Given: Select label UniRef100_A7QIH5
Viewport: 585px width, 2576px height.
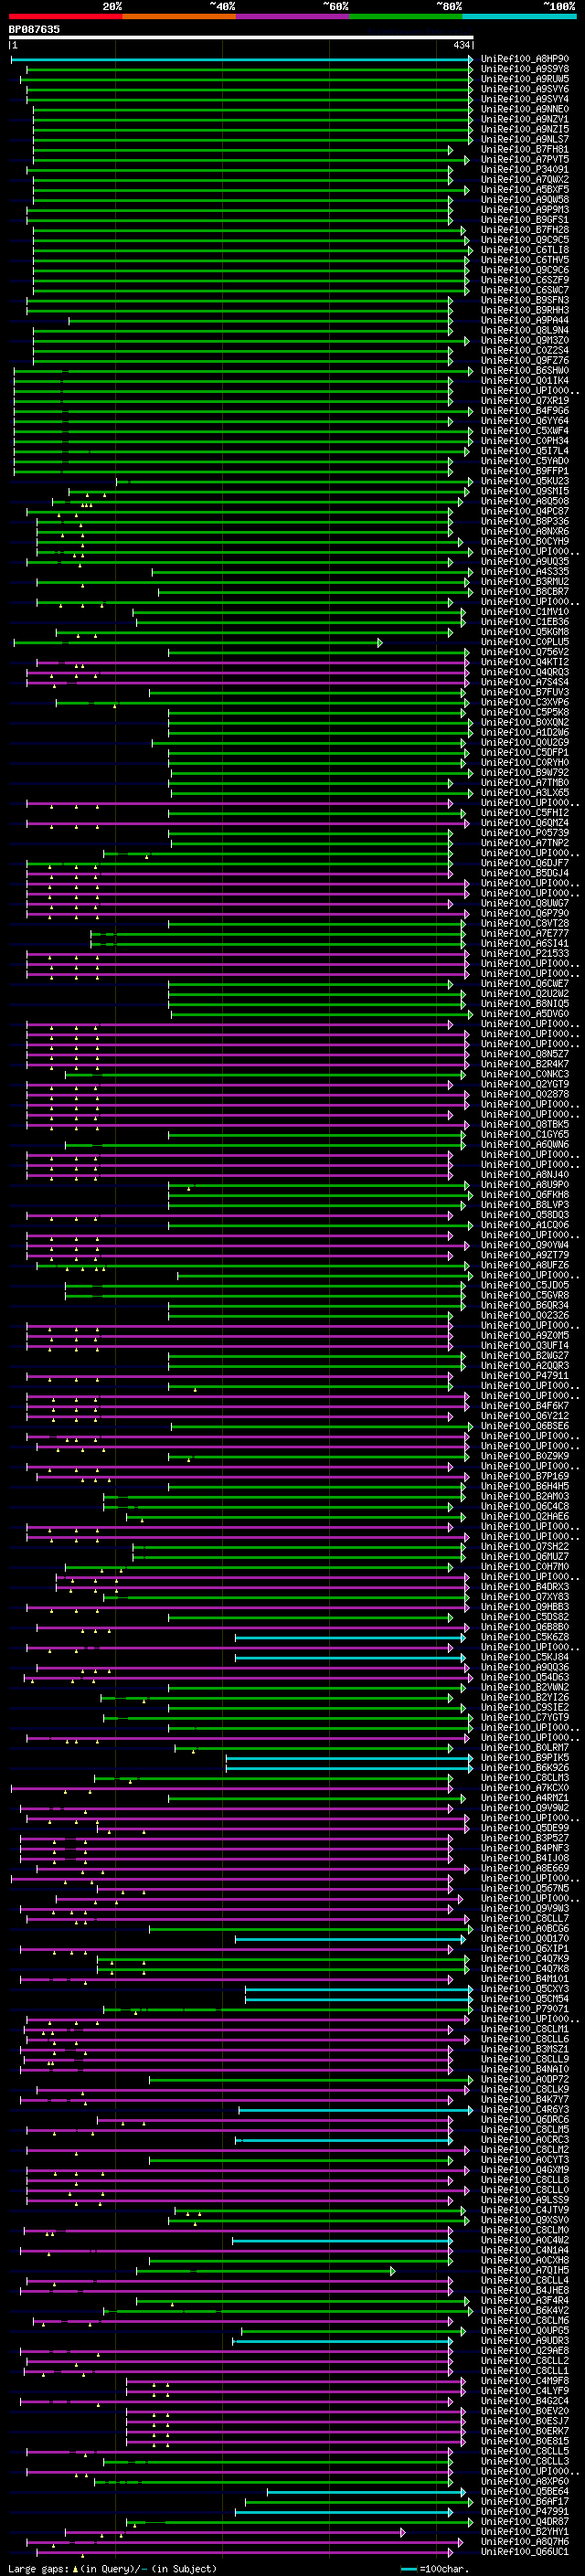Looking at the screenshot, I should 525,2270.
